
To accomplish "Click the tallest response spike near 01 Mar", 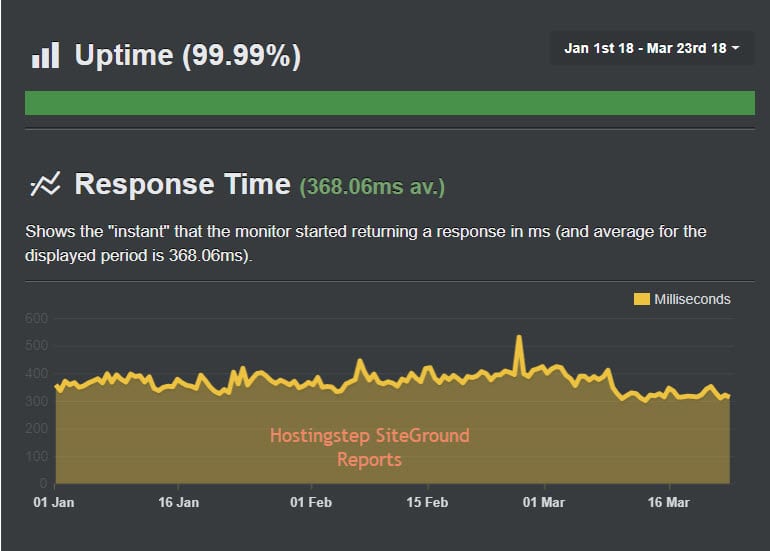I will 519,337.
